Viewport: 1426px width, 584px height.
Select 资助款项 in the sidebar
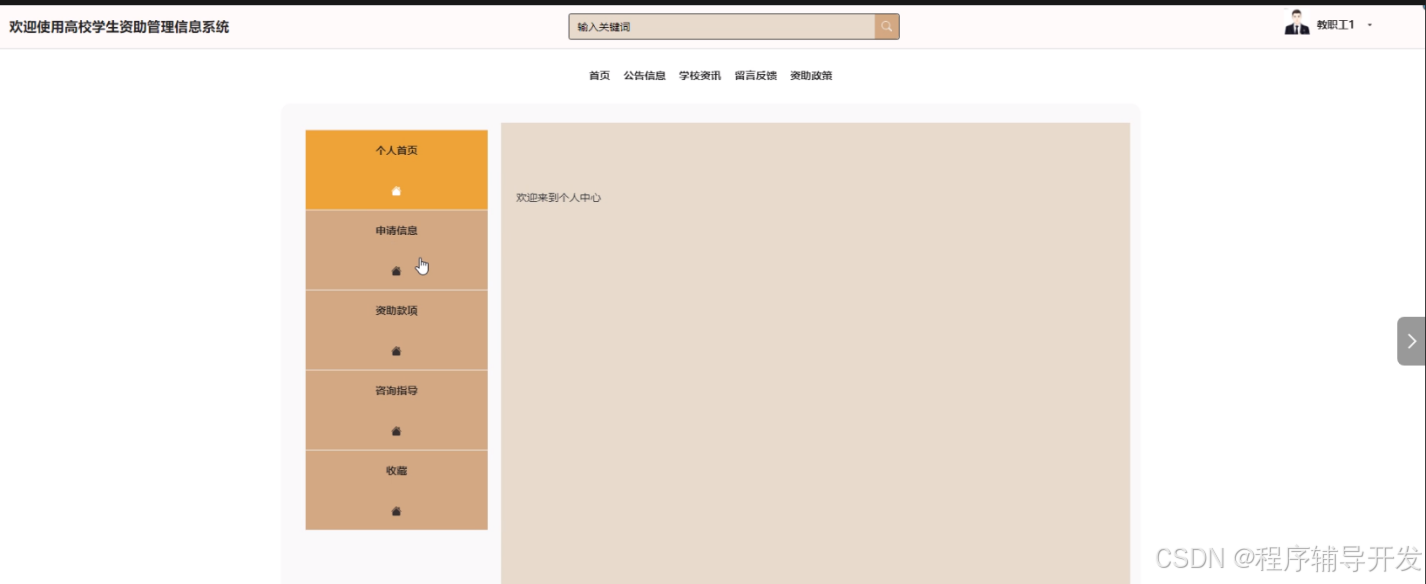[x=396, y=330]
